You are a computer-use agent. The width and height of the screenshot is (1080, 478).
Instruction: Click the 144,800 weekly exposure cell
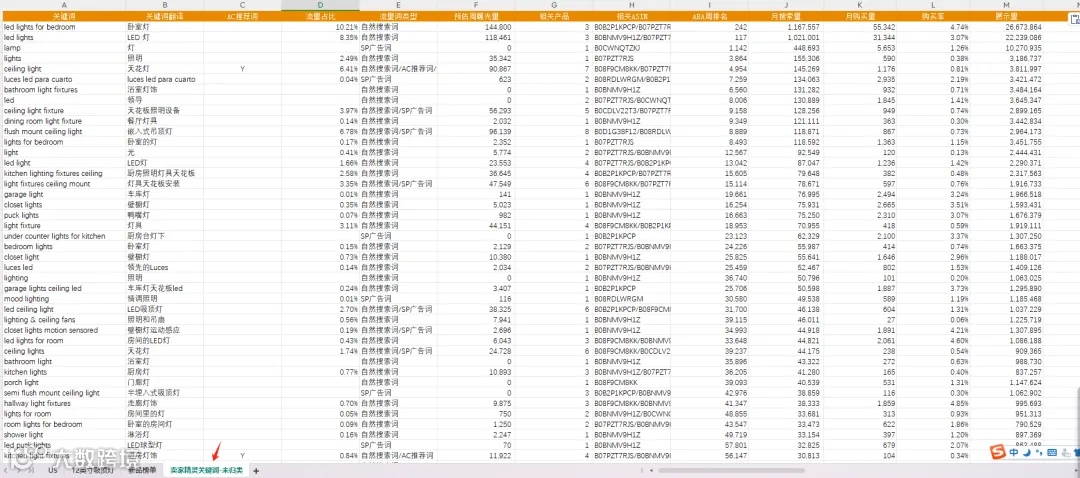coord(475,27)
